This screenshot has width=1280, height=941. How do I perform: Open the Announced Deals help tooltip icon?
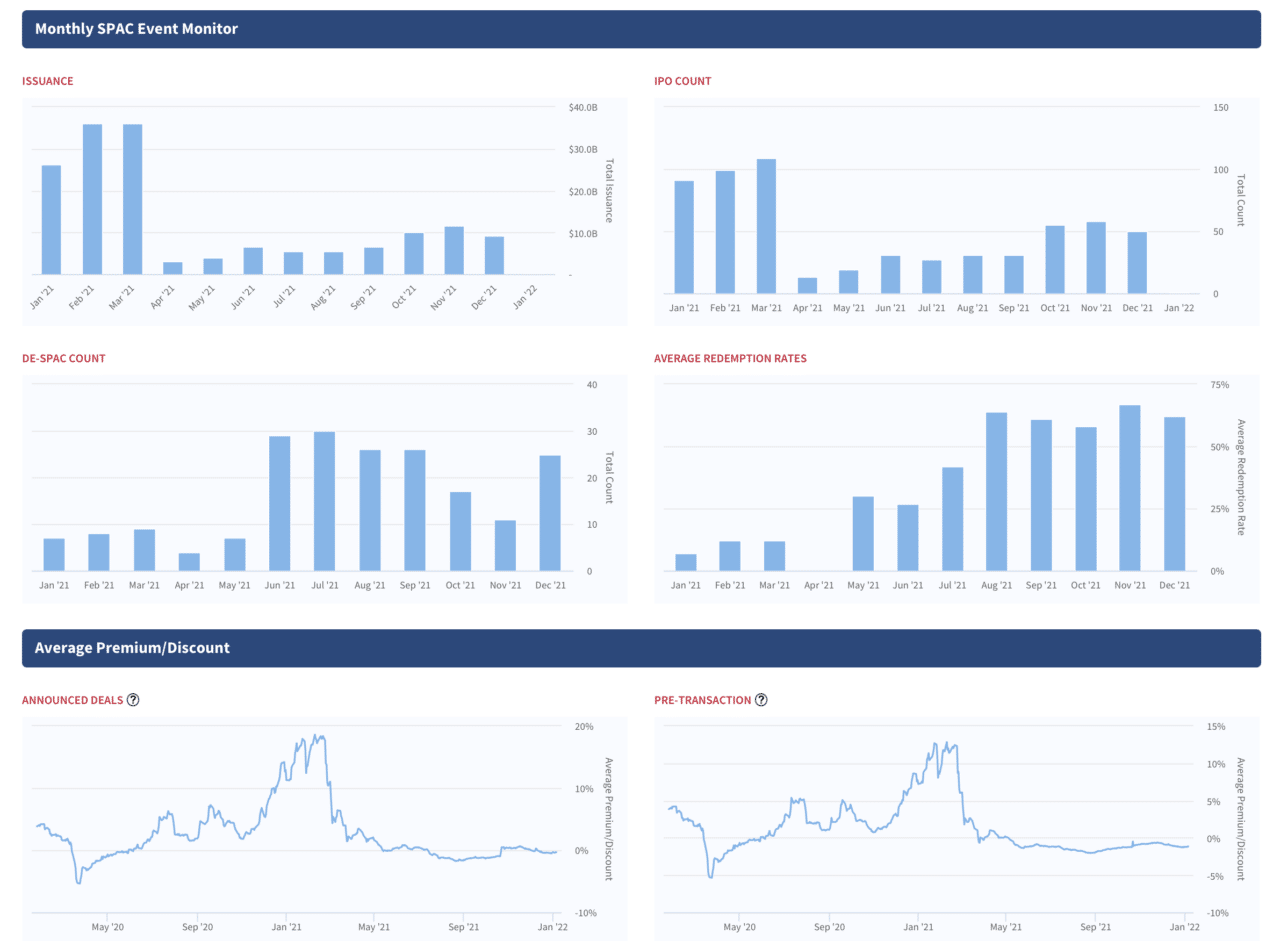[133, 700]
